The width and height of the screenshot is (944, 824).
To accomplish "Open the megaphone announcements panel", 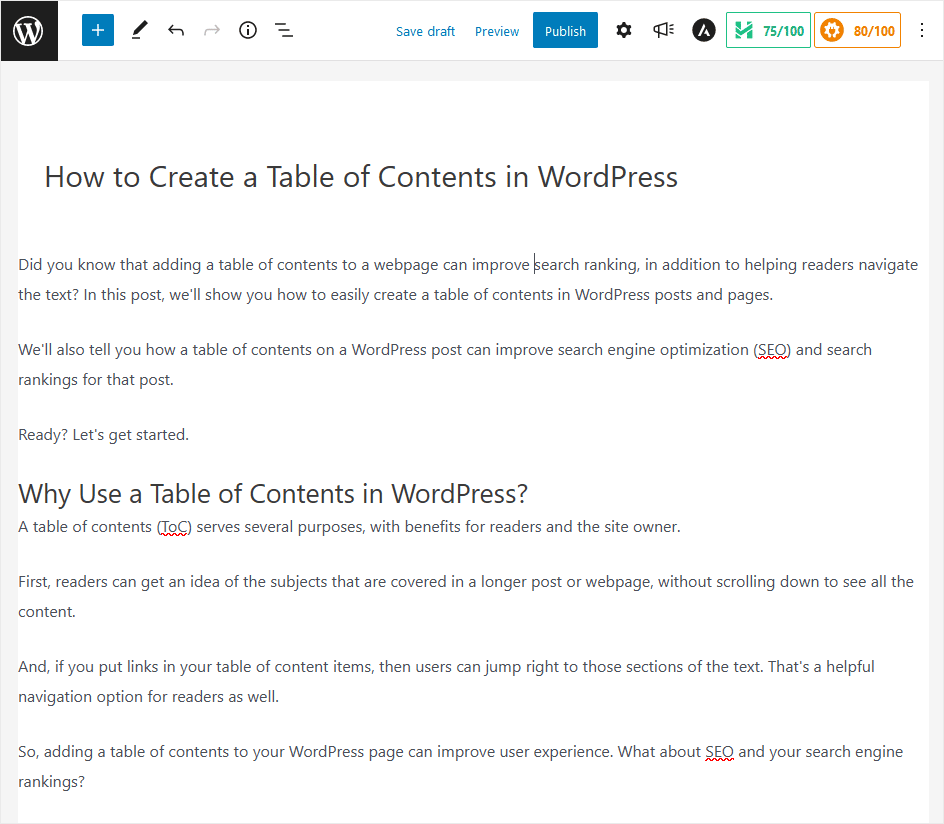I will pyautogui.click(x=663, y=30).
